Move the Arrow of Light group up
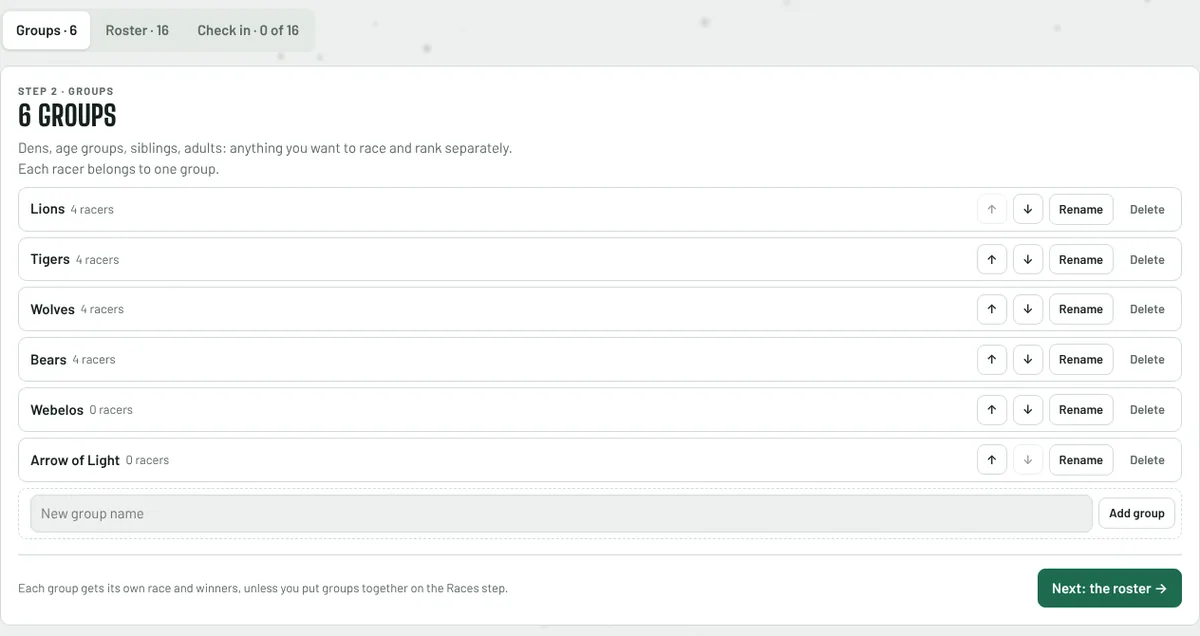Viewport: 1200px width, 636px height. coord(992,460)
